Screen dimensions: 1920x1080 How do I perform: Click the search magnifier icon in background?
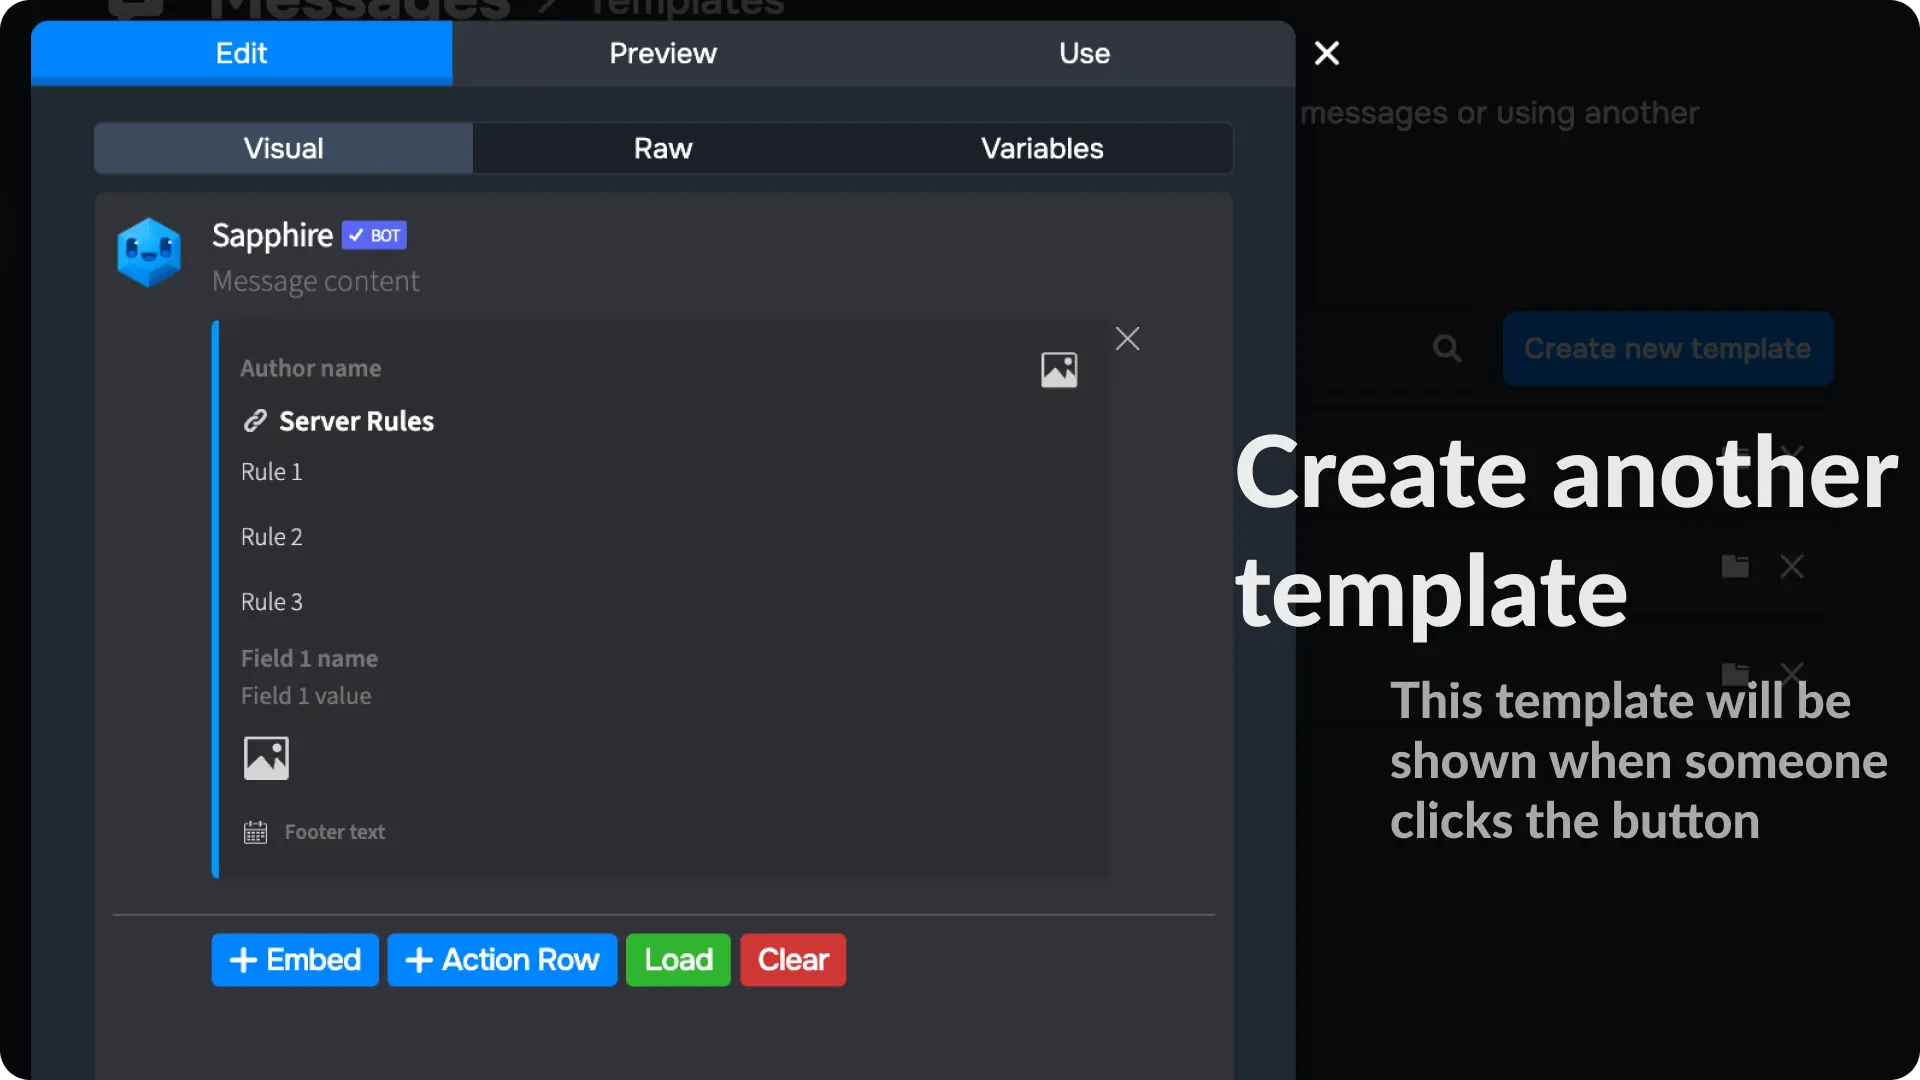coord(1447,349)
